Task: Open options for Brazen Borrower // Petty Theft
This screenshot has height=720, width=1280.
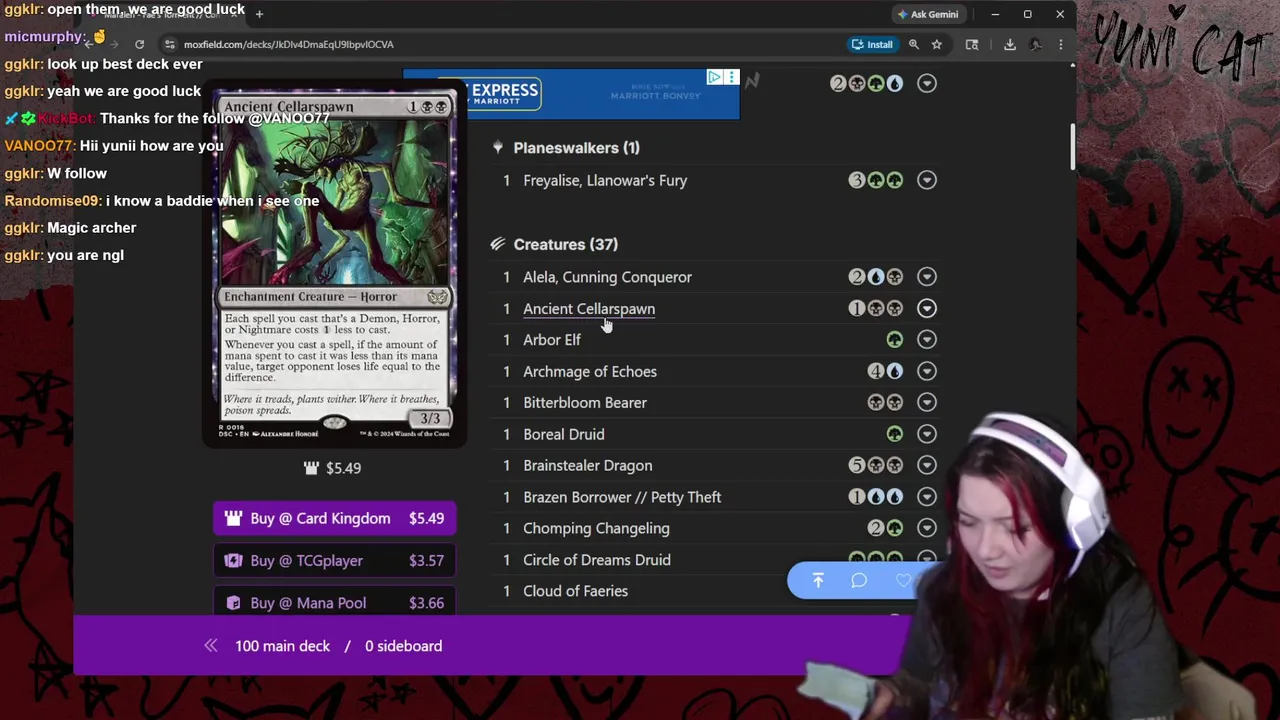Action: click(x=927, y=497)
